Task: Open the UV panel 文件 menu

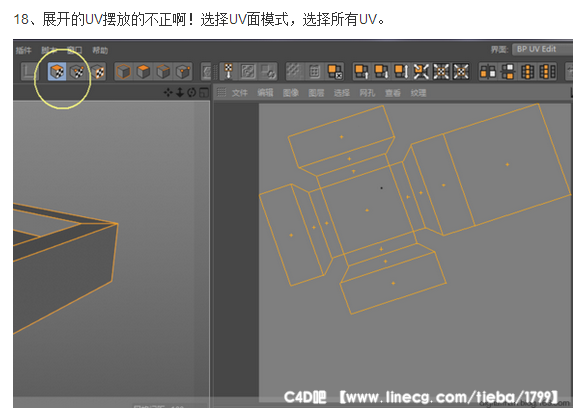Action: (239, 93)
